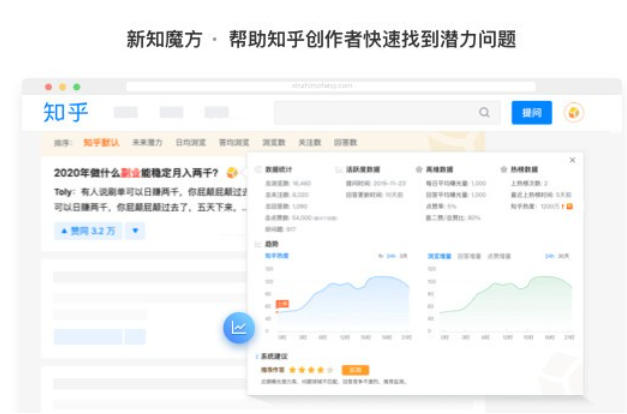Click the orange button beside rating stars

click(355, 370)
